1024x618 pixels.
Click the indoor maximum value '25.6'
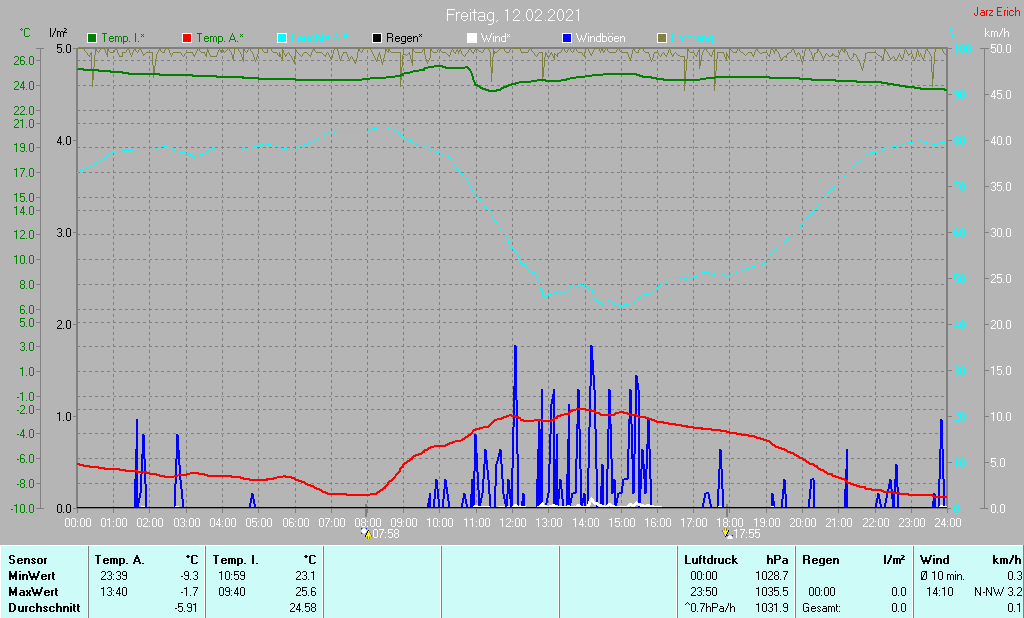(x=306, y=592)
